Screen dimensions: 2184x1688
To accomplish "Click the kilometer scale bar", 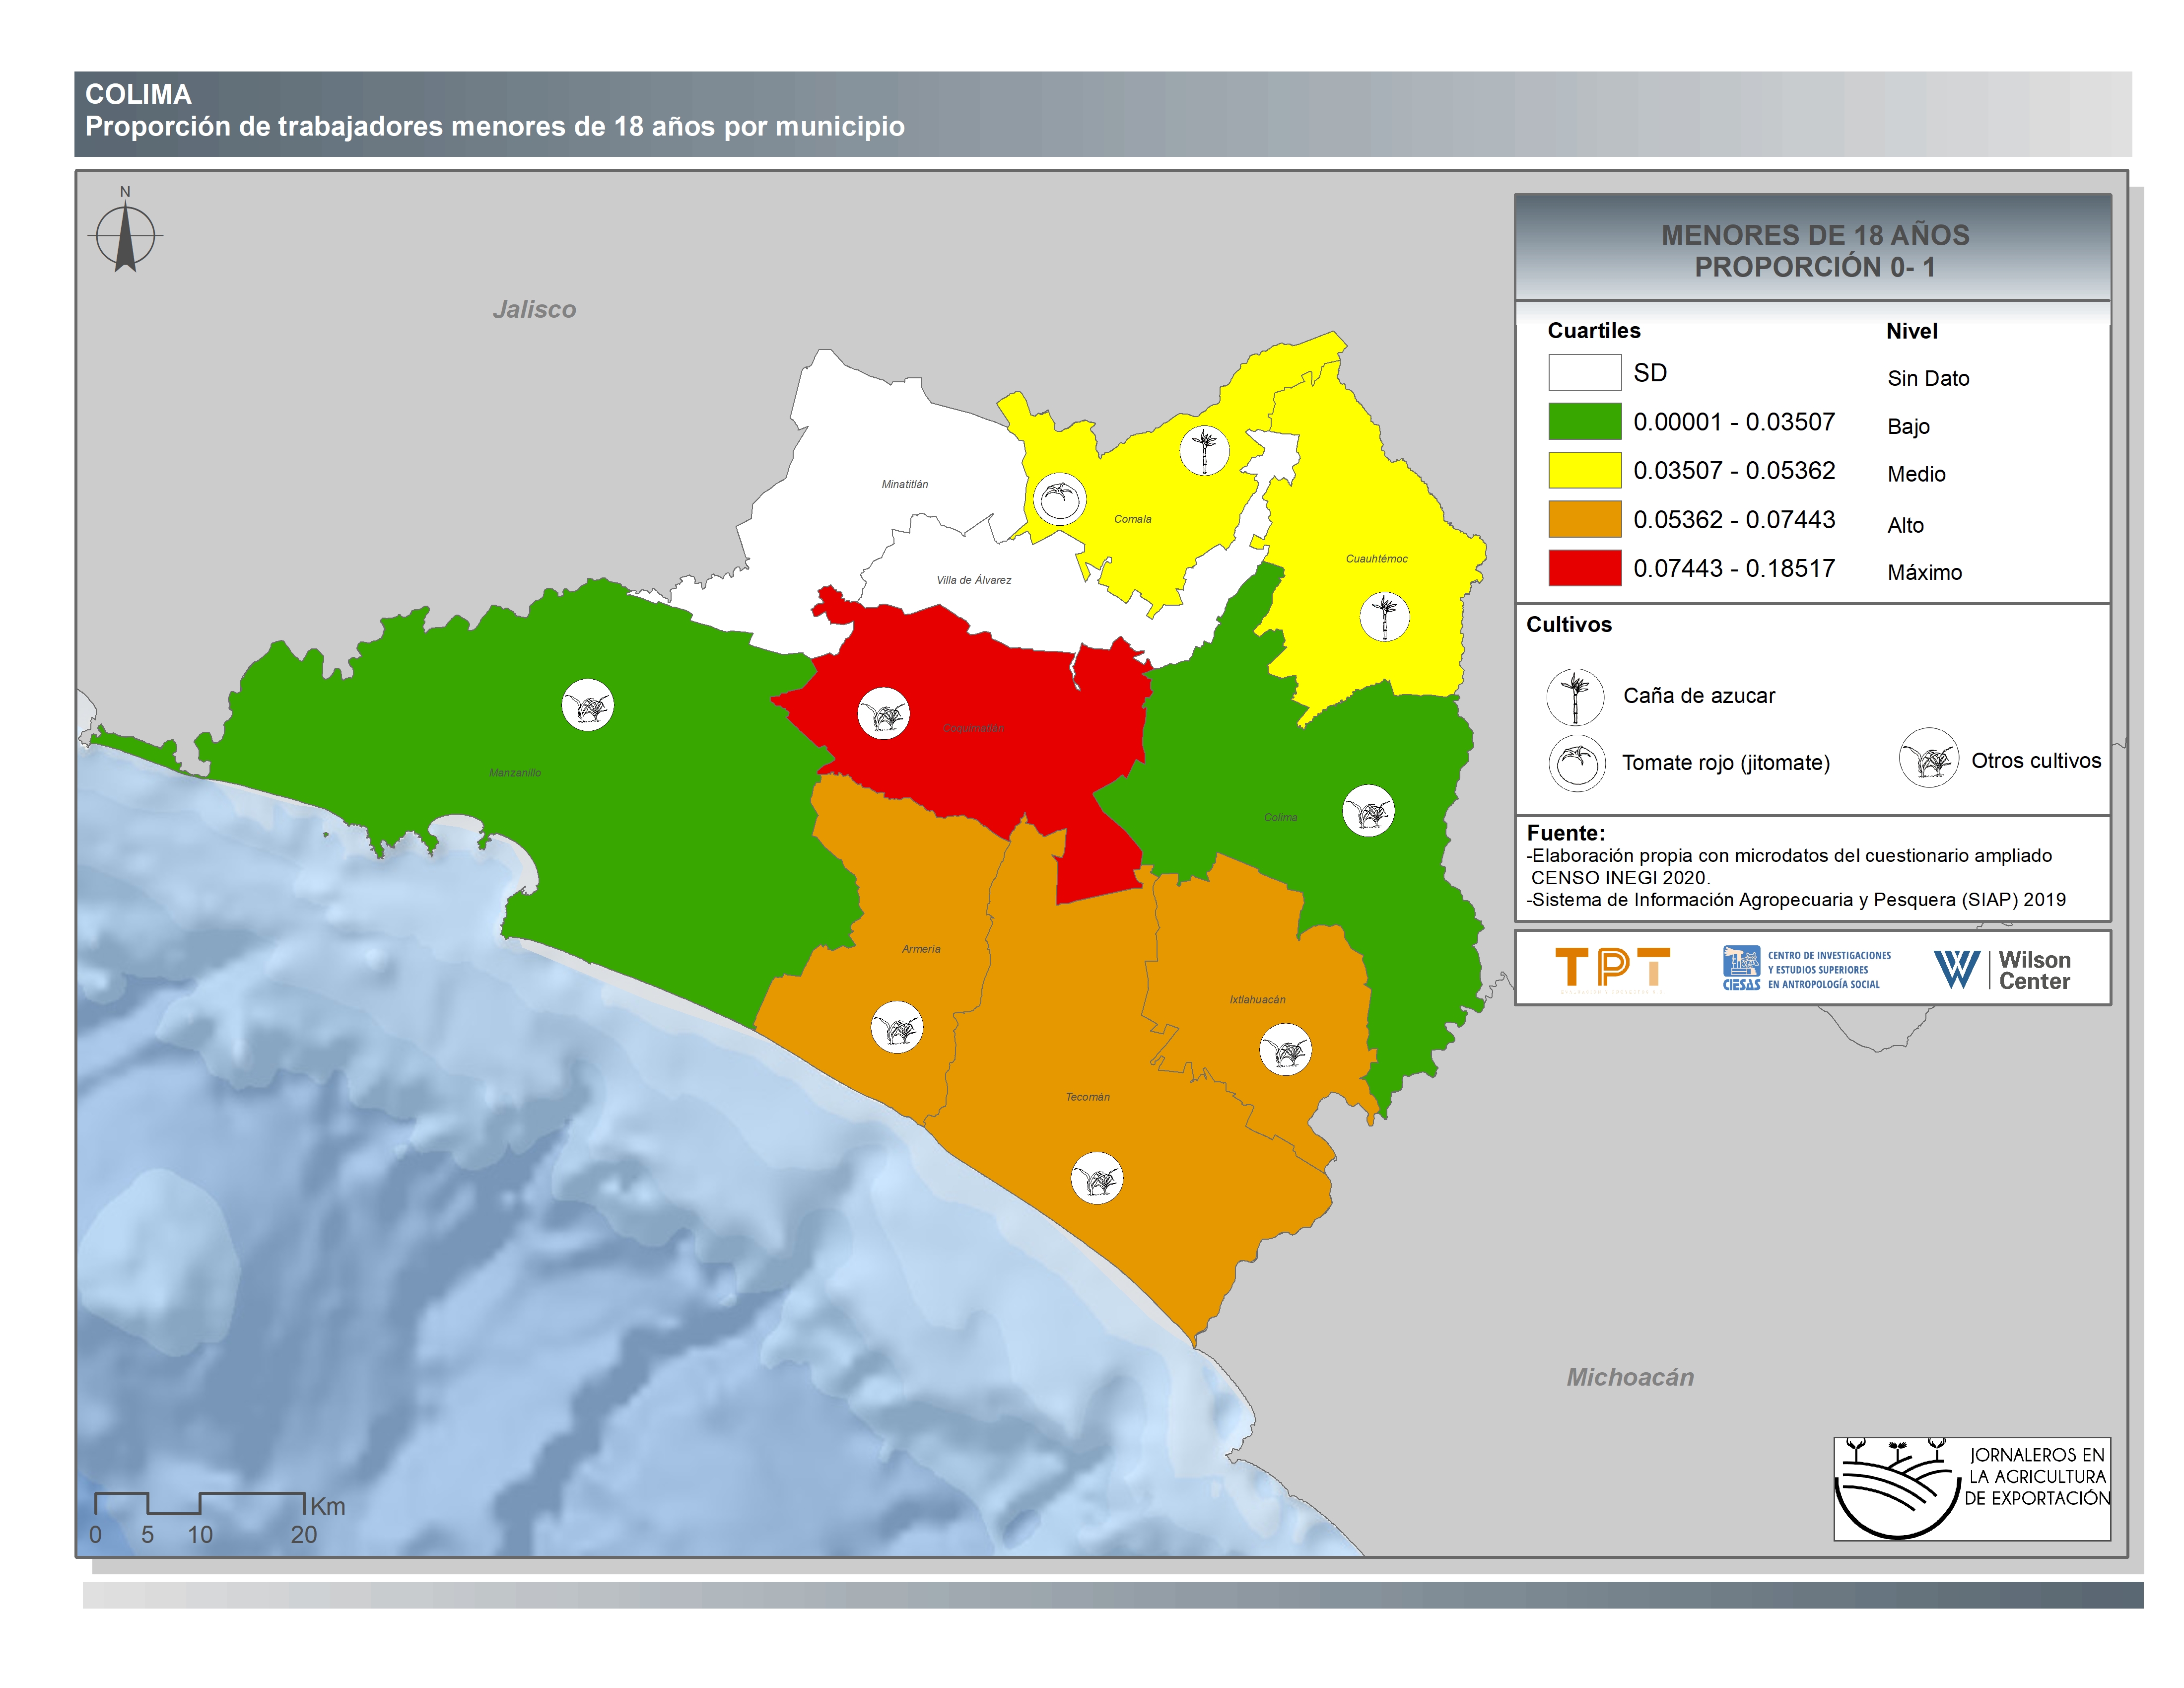I will pyautogui.click(x=199, y=1503).
